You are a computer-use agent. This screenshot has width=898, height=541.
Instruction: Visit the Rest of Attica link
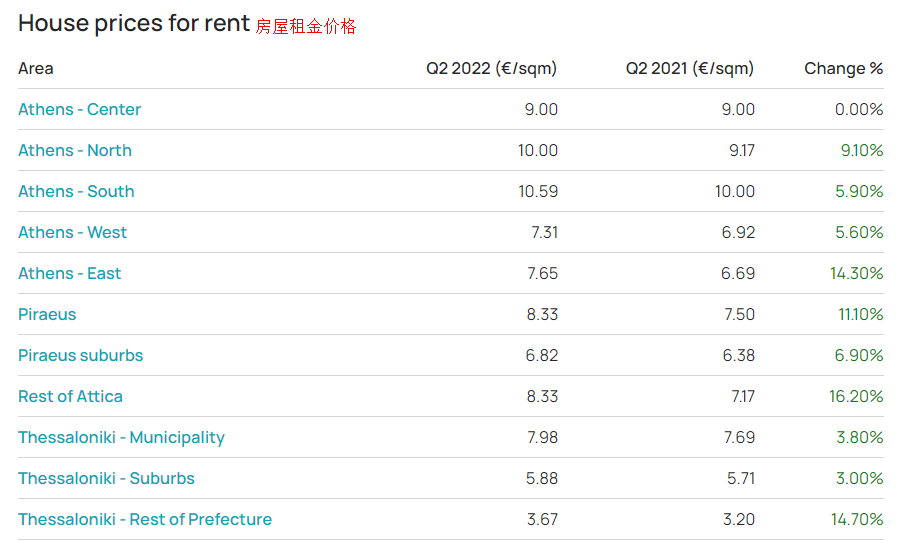point(70,396)
